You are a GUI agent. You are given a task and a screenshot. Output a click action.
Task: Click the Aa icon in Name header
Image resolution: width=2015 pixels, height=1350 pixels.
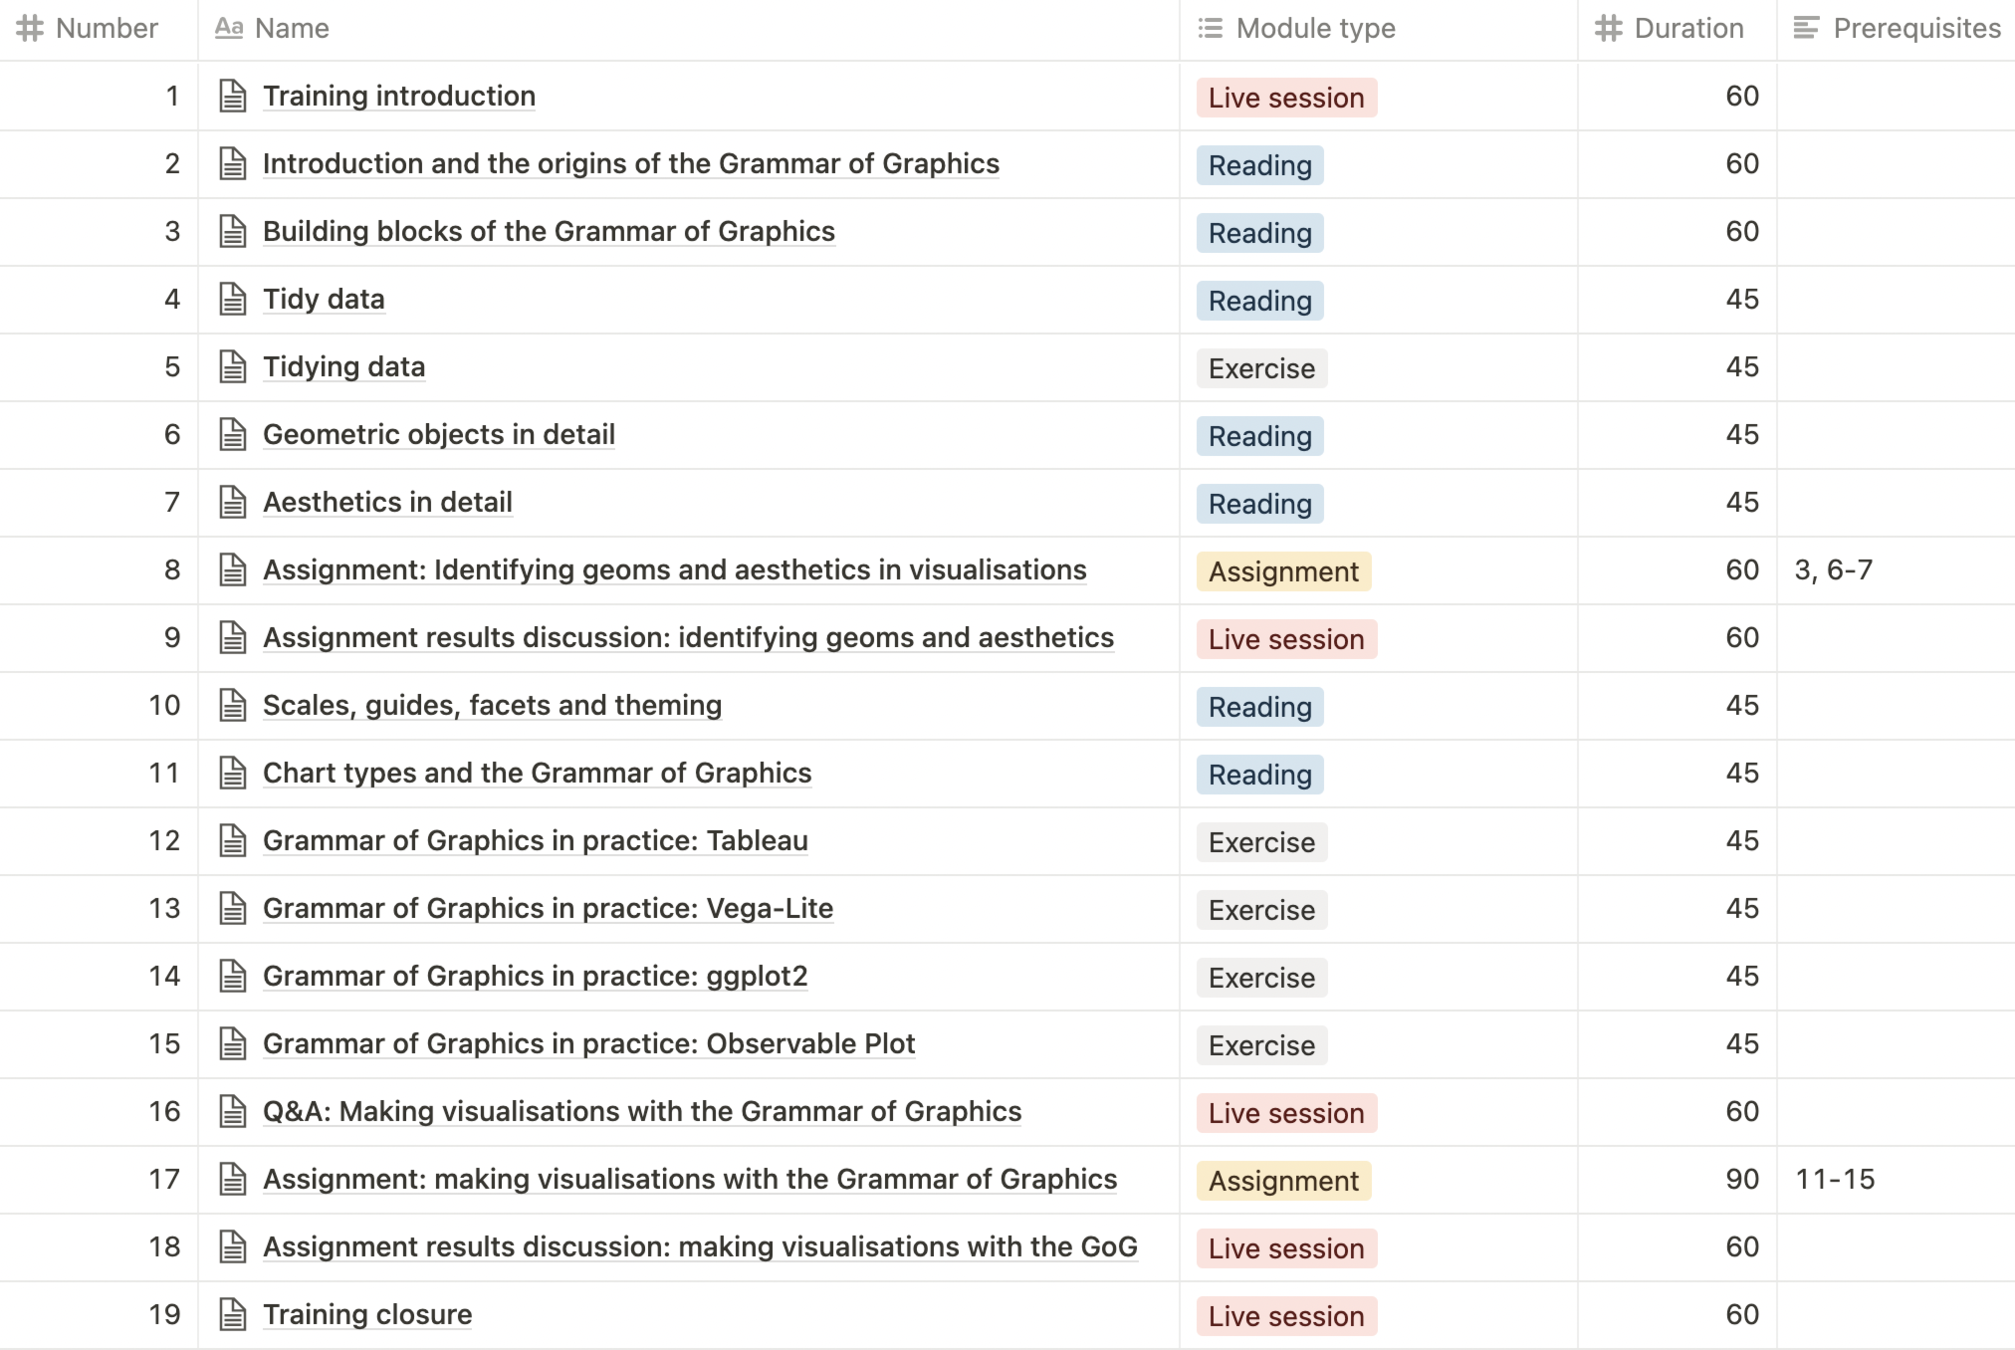point(229,28)
